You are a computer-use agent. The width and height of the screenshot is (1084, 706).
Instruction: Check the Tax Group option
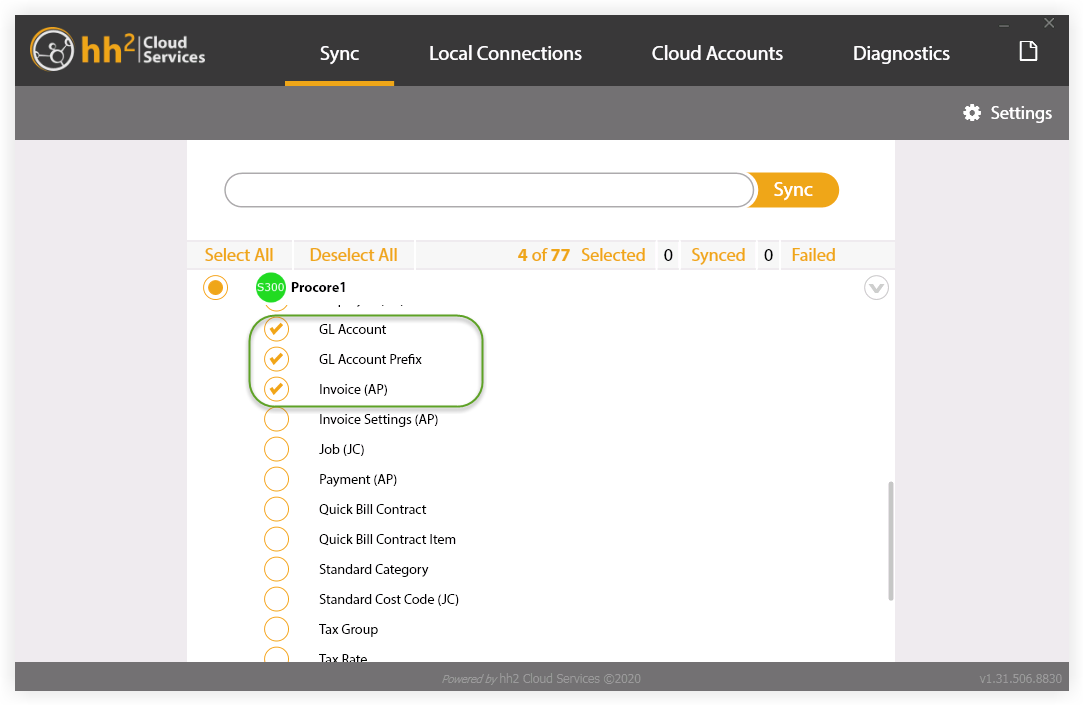click(276, 629)
